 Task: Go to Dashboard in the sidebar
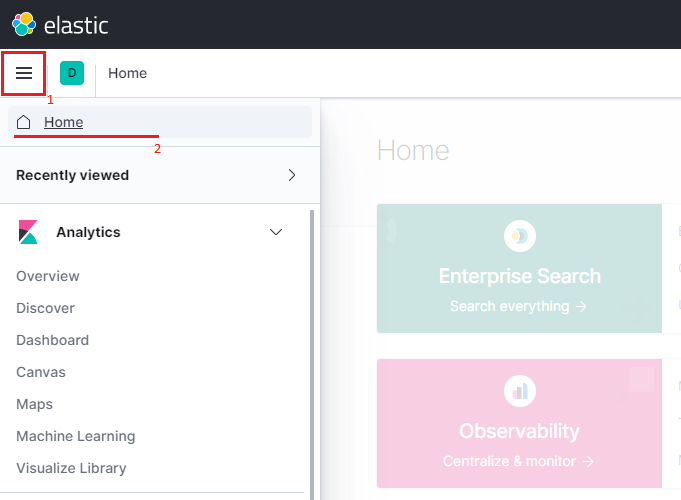(52, 340)
